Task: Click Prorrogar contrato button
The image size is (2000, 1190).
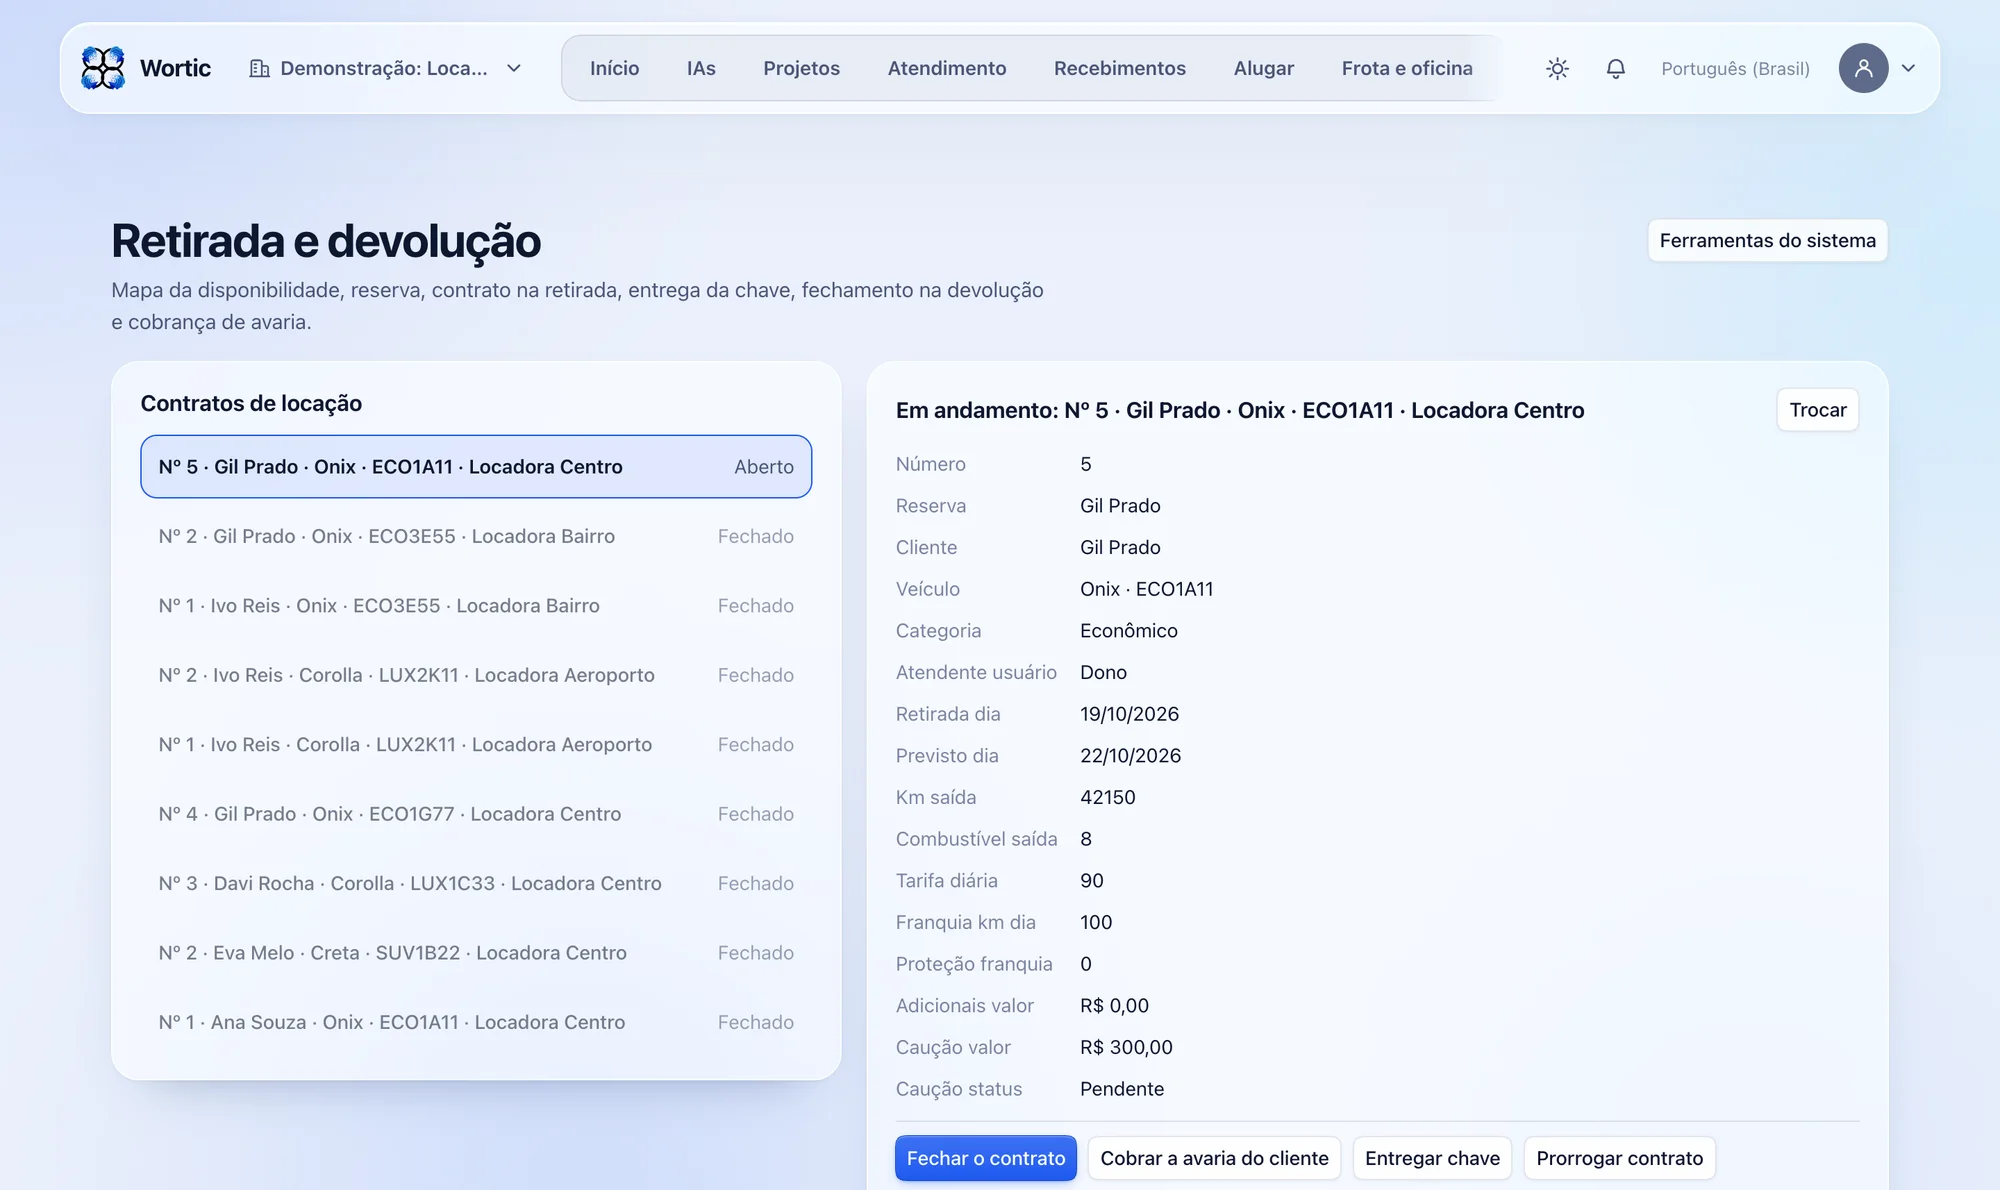Action: (1619, 1158)
